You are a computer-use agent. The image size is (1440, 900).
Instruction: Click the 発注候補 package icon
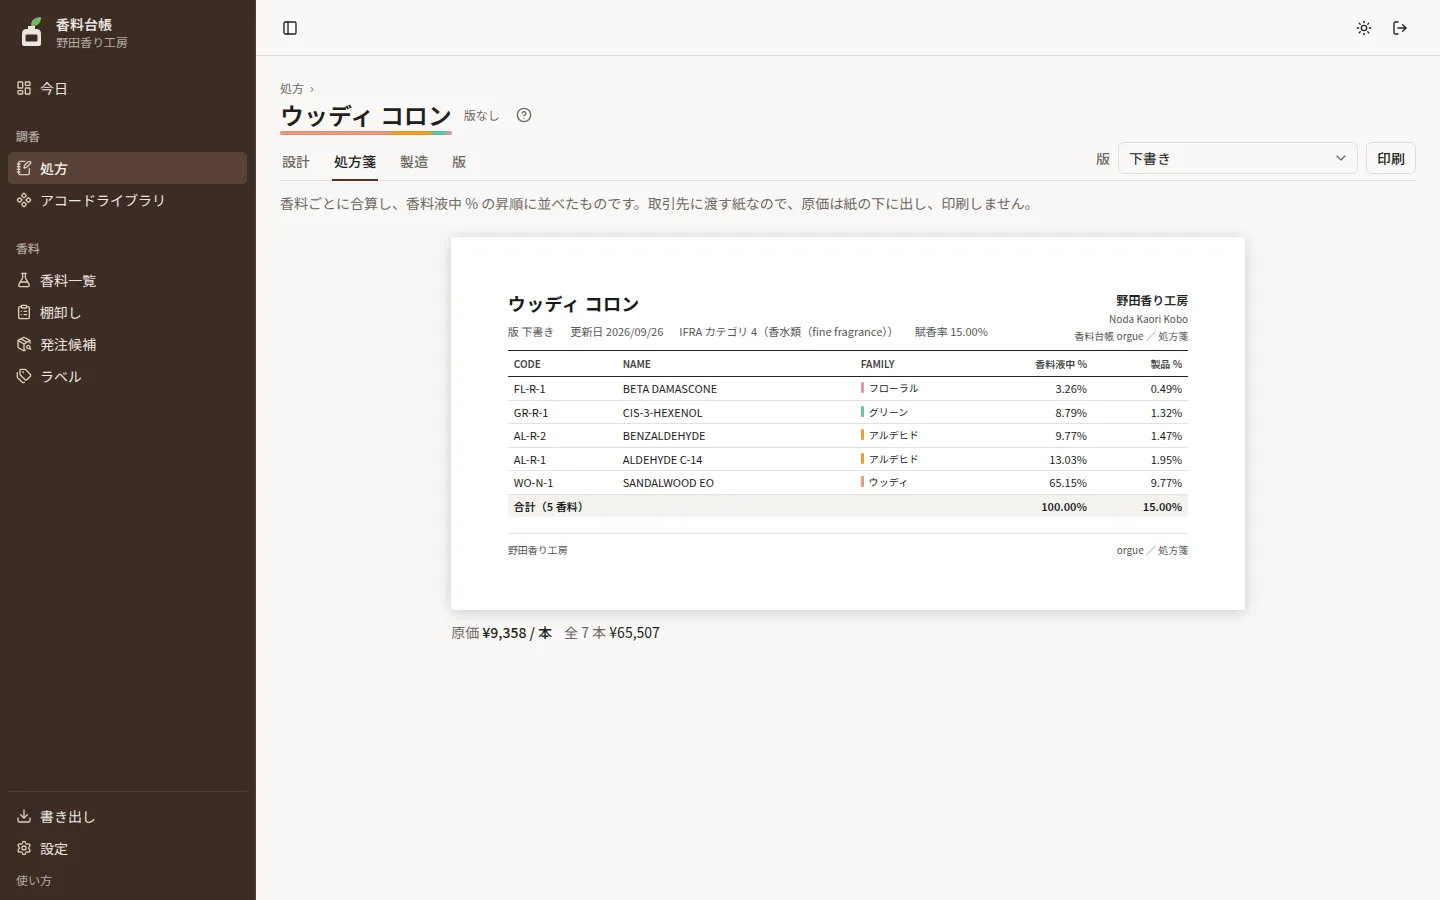pos(24,344)
